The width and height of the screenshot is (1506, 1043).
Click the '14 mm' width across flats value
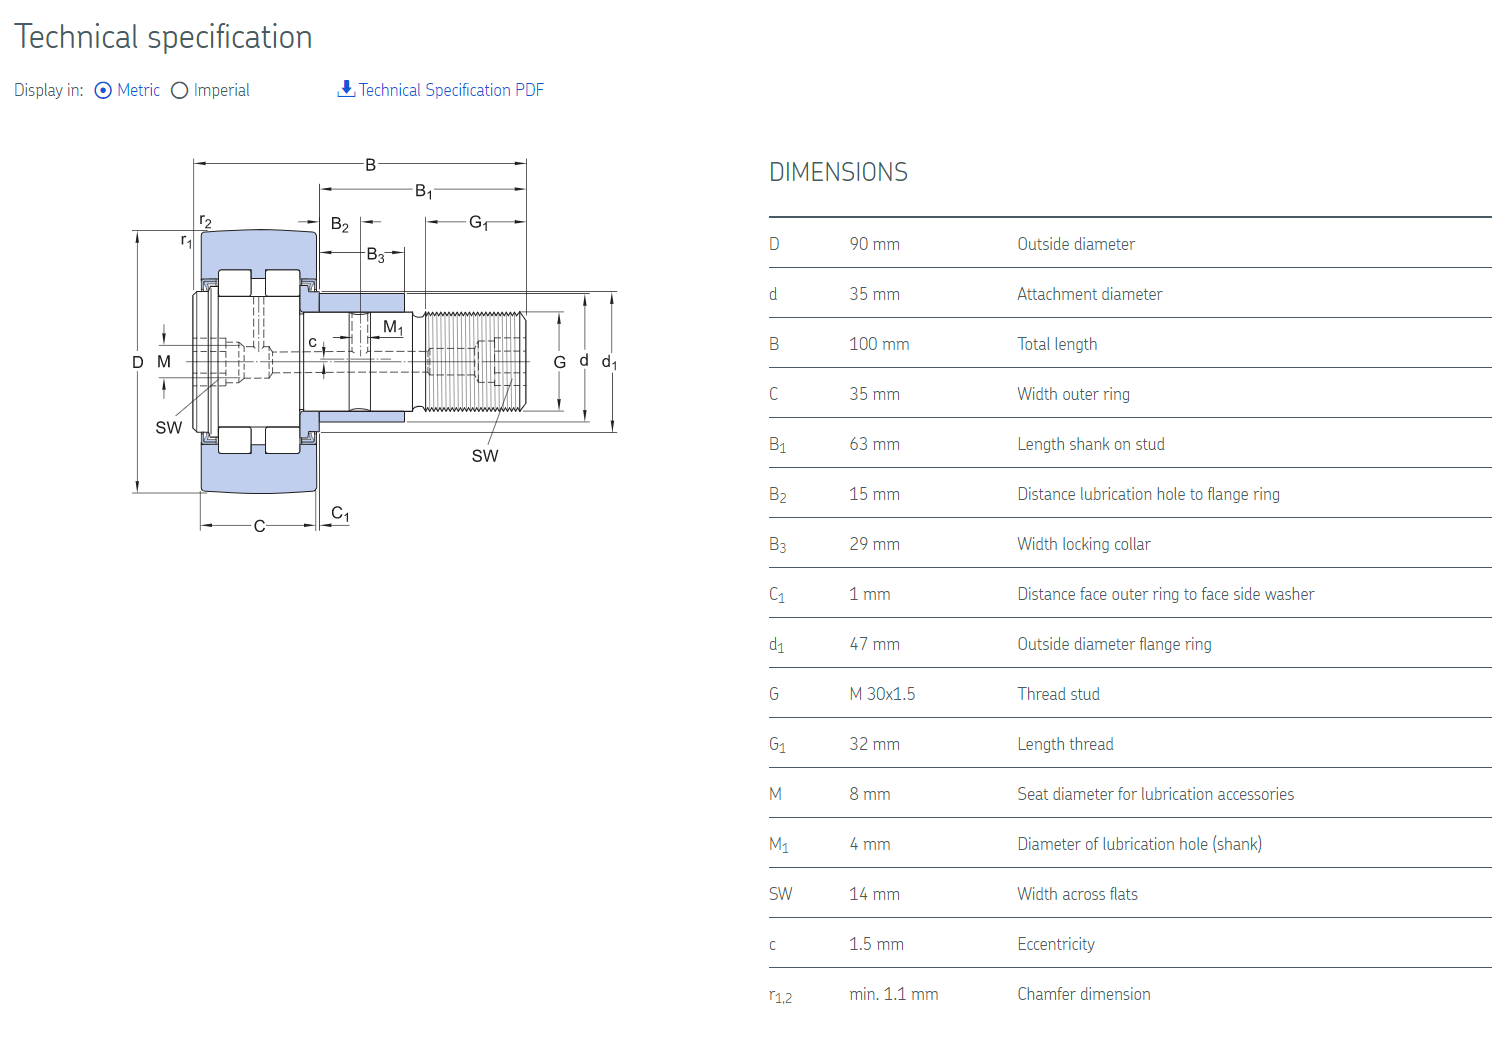[874, 894]
